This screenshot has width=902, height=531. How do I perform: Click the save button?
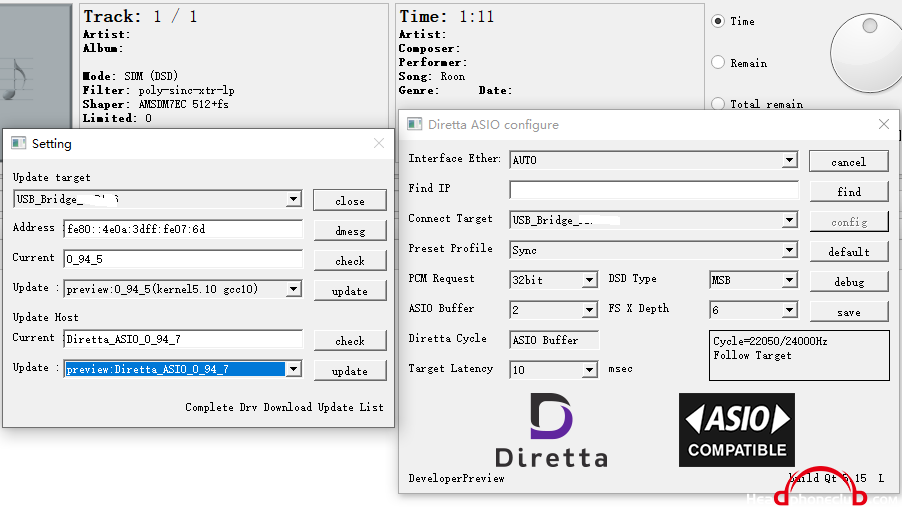coord(849,312)
